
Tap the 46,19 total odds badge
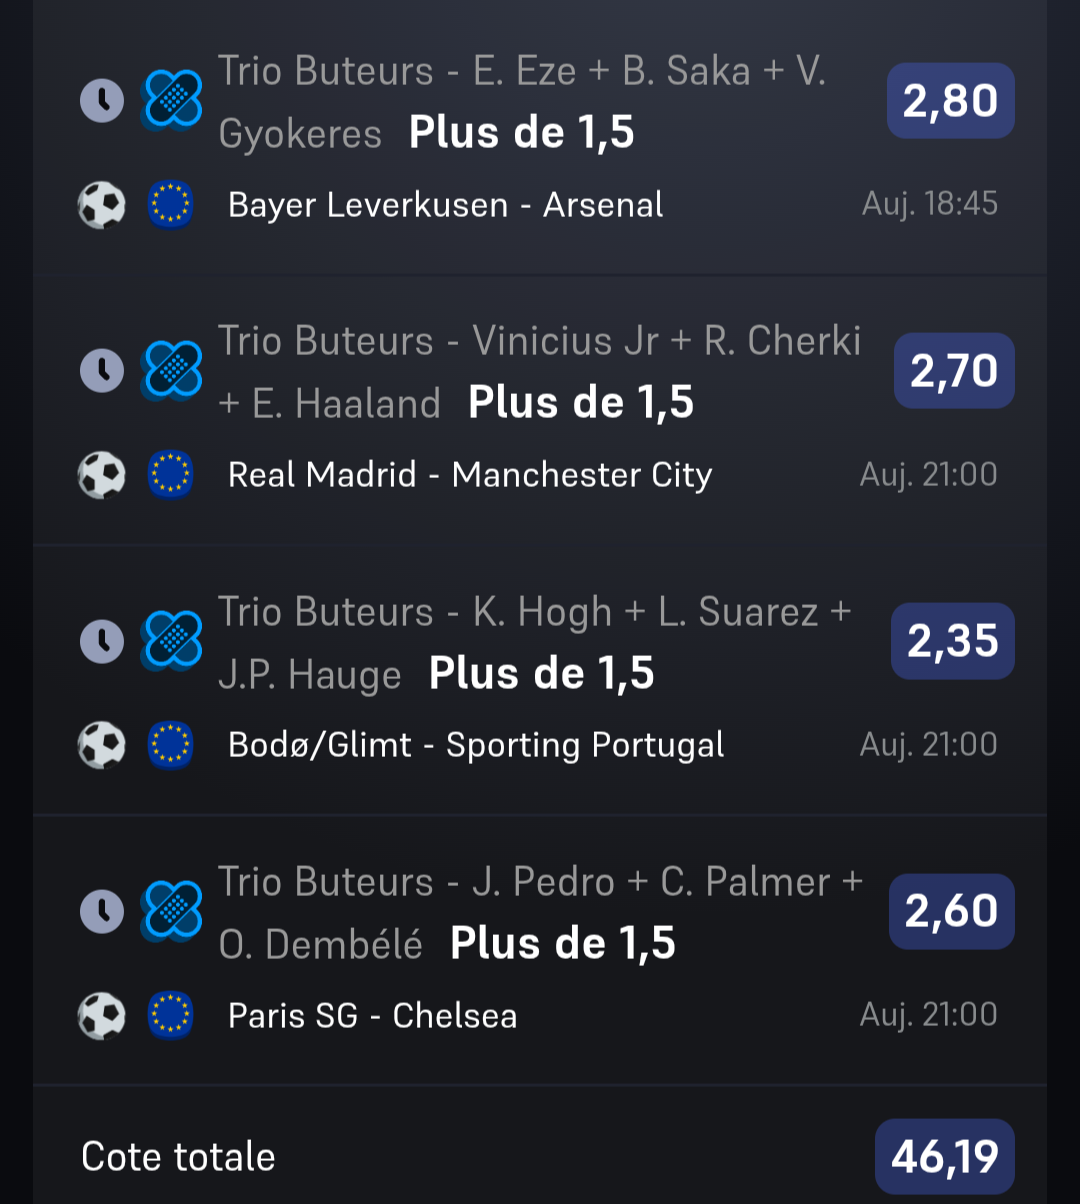(944, 1157)
